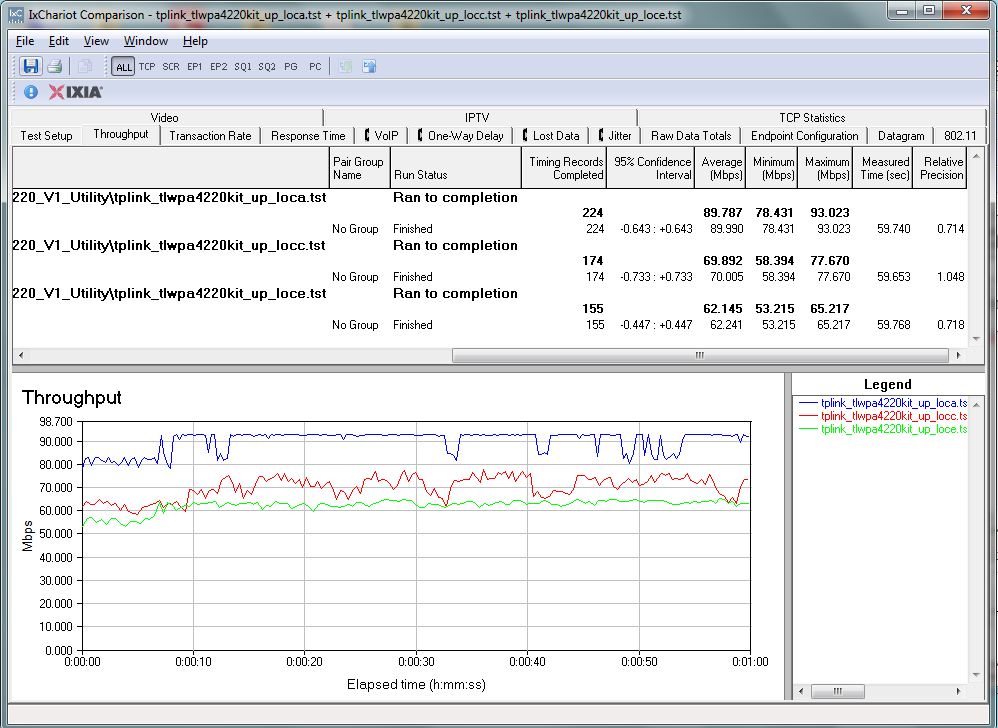
Task: Click the Measured Time (sec) column header
Action: 883,168
